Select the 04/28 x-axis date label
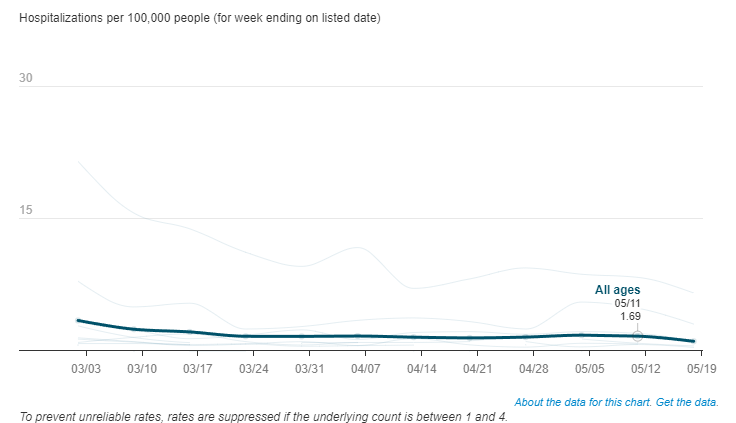 point(534,369)
